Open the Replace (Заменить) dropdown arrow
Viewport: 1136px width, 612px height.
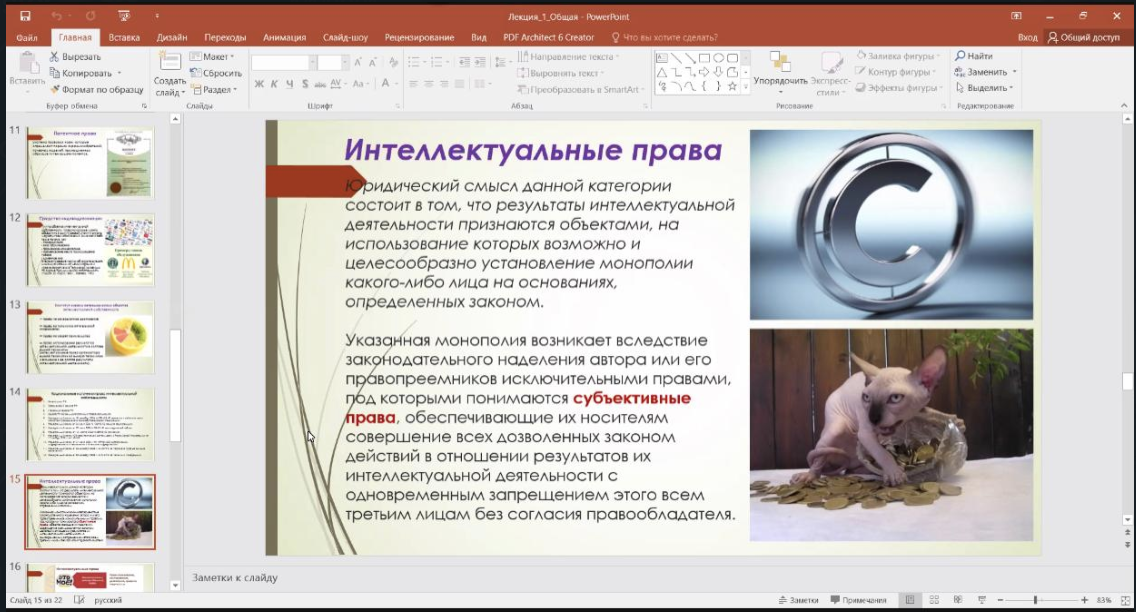click(x=1014, y=72)
